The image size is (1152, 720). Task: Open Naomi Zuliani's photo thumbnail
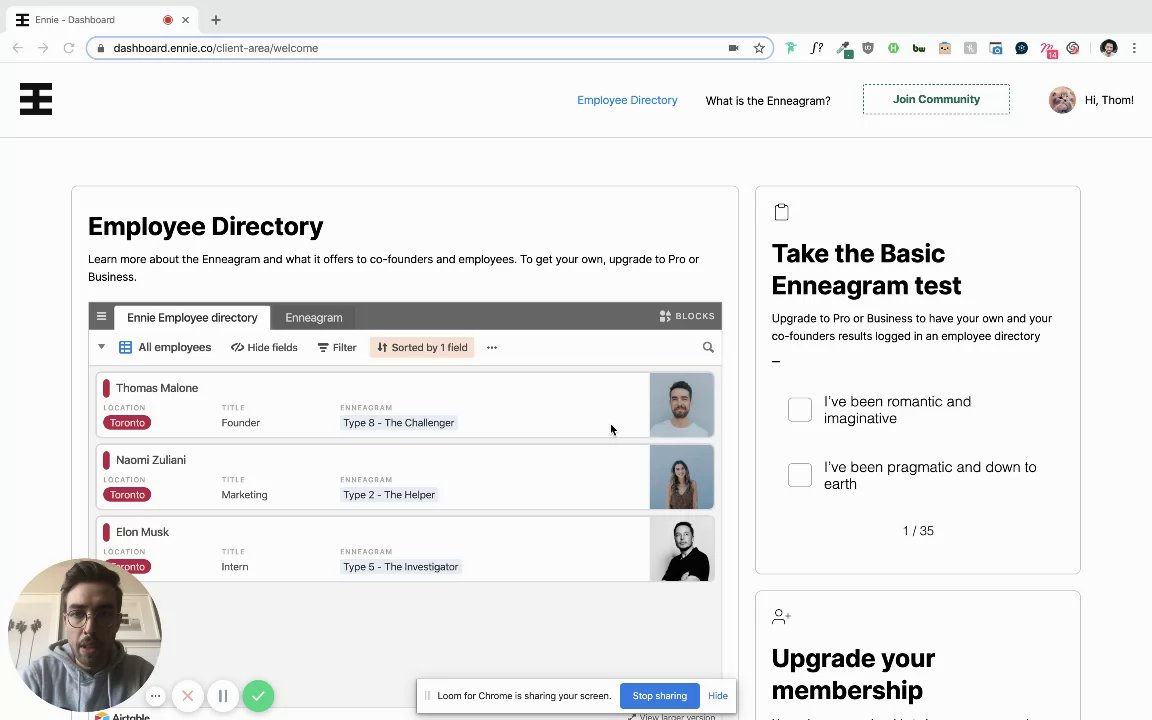(x=682, y=477)
